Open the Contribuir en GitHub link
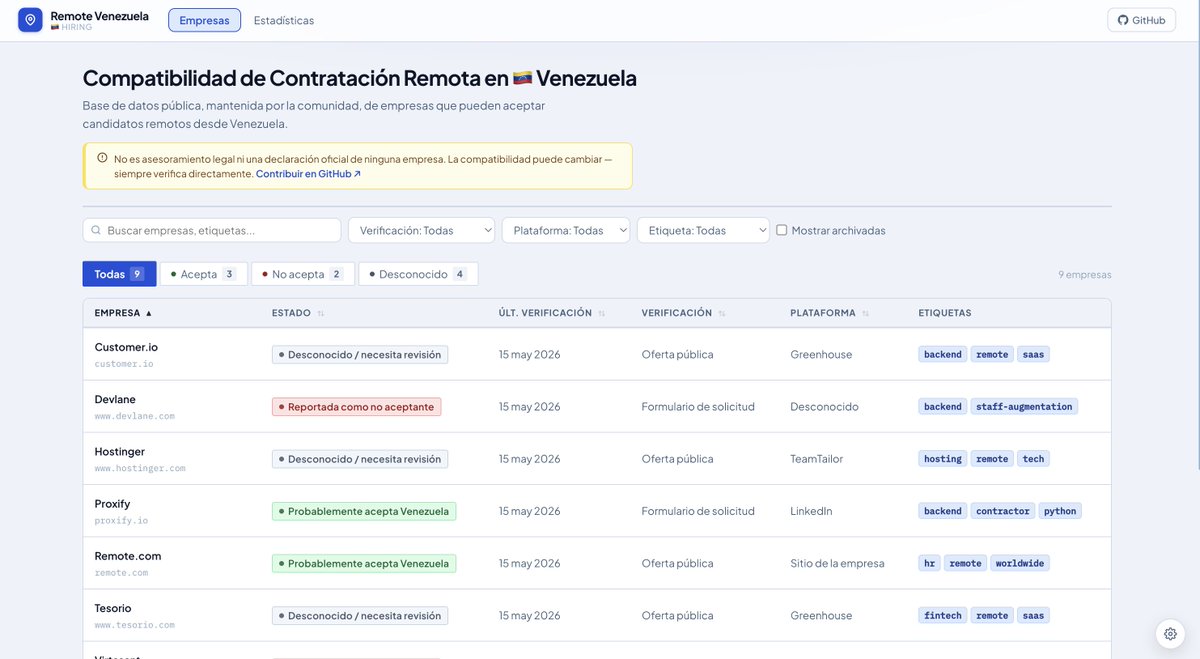 pyautogui.click(x=308, y=174)
